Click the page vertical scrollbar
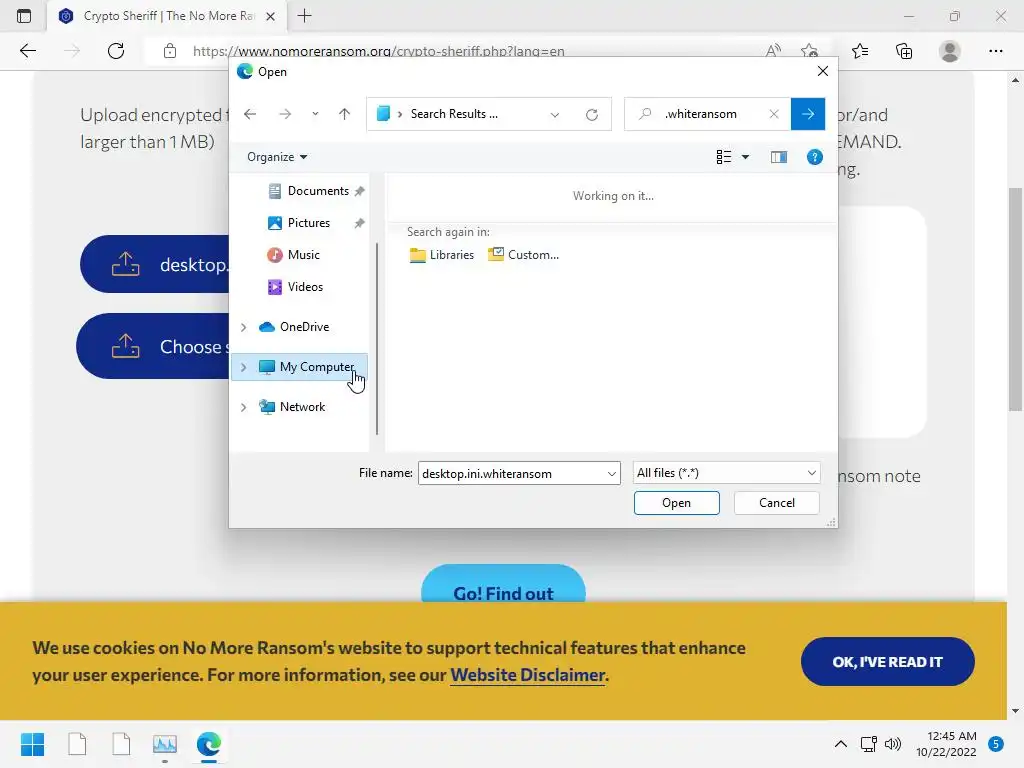 tap(1015, 299)
